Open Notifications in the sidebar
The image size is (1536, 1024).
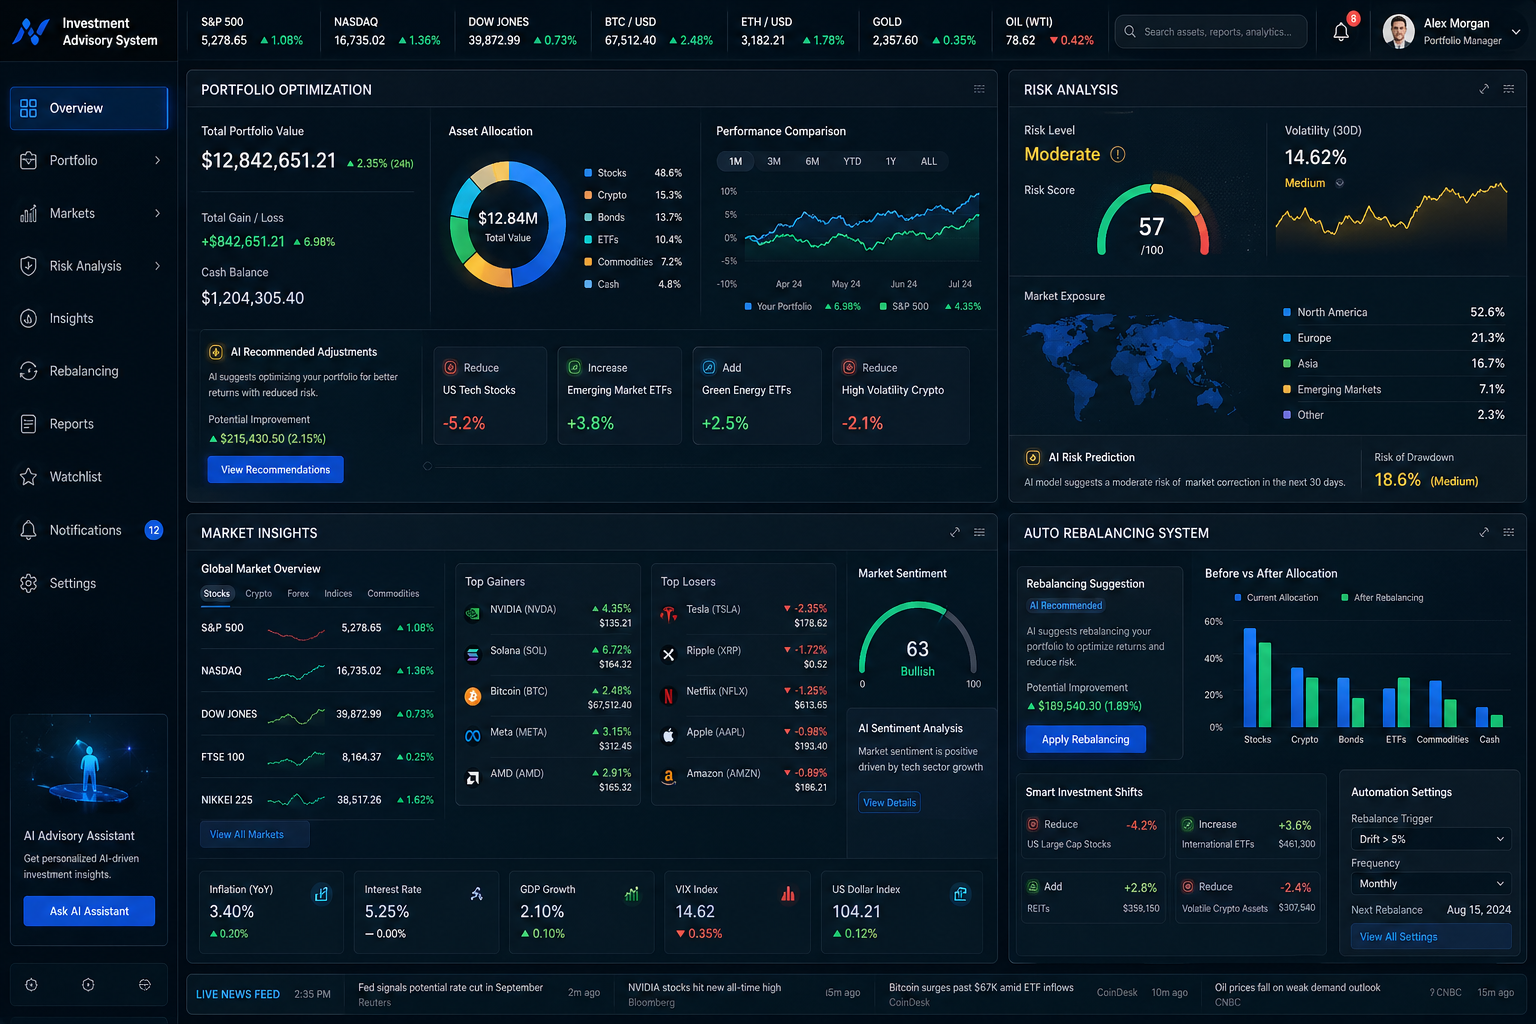point(89,530)
